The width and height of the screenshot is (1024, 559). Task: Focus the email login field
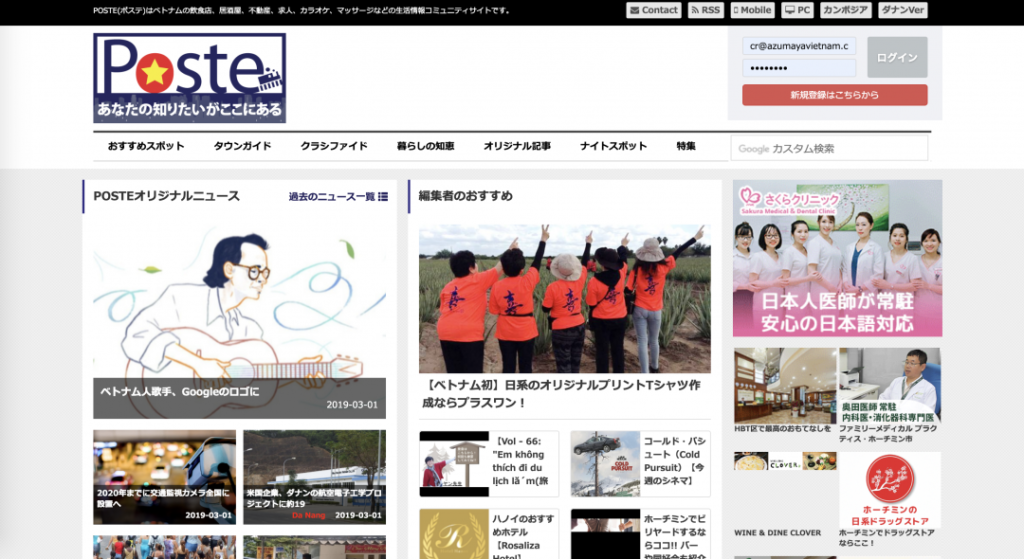click(799, 46)
